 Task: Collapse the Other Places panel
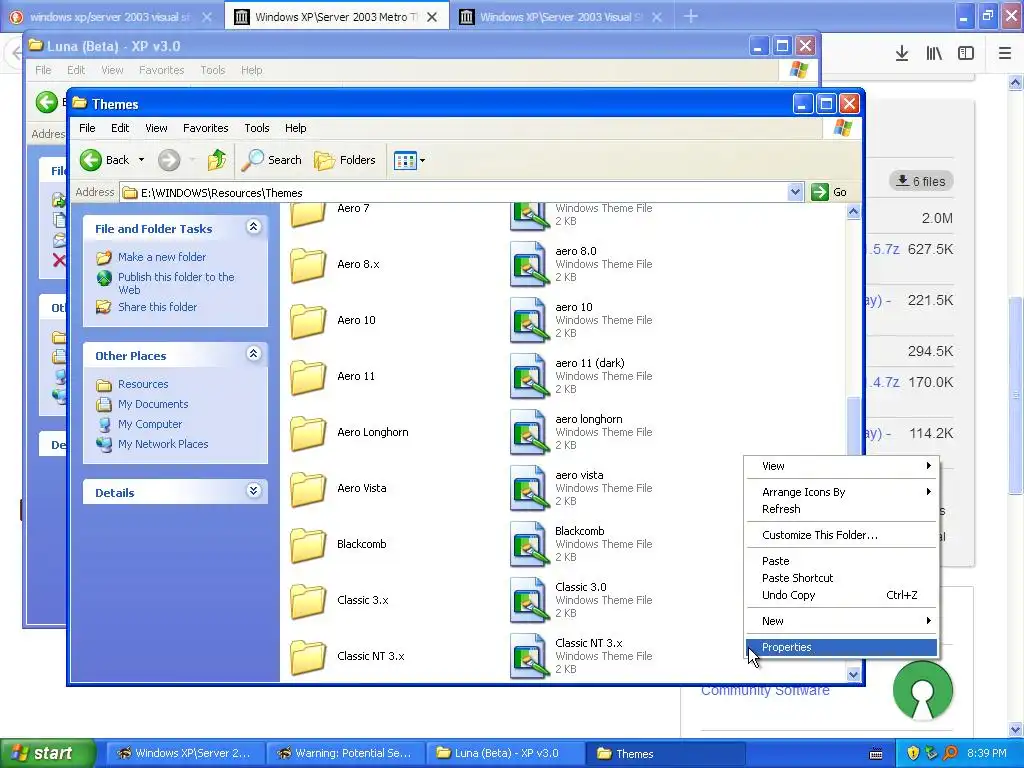[x=253, y=354]
